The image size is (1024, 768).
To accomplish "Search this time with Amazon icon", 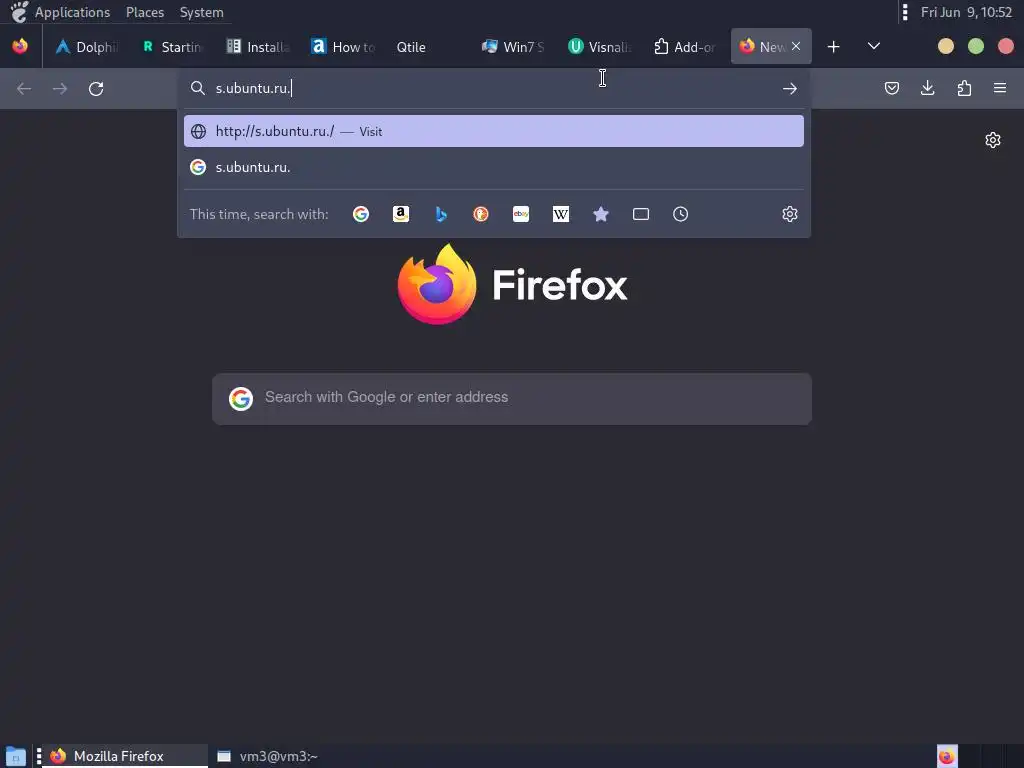I will [x=401, y=214].
